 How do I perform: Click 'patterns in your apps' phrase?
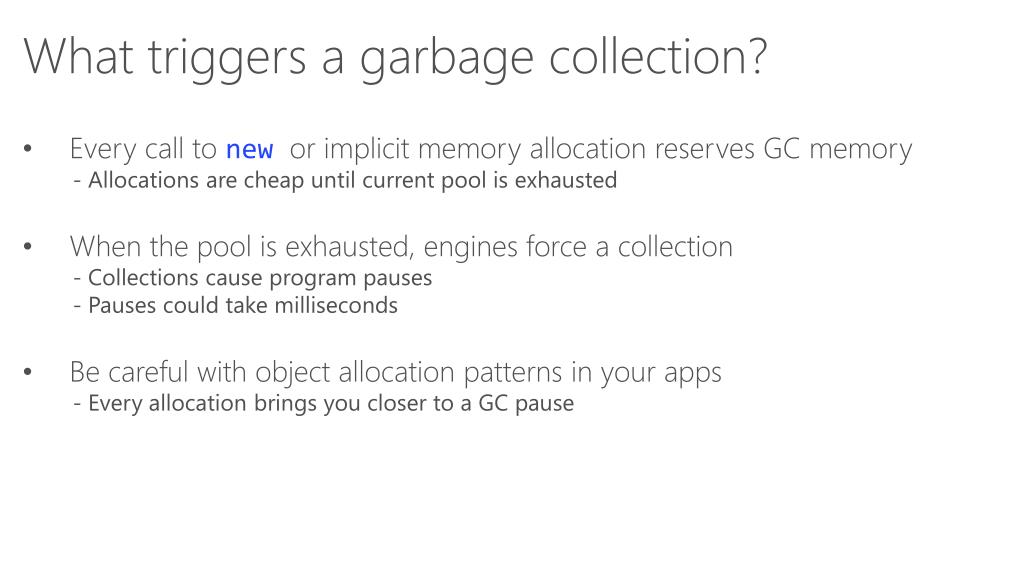tap(592, 372)
